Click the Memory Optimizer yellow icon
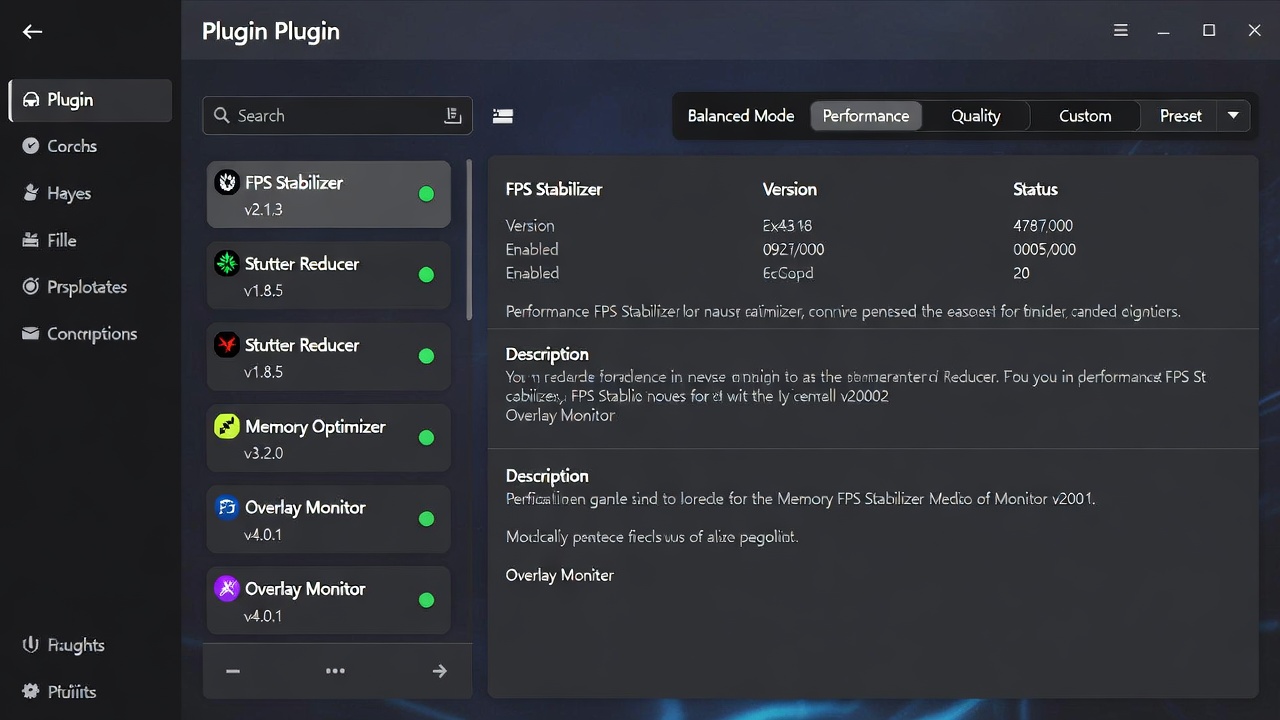1280x720 pixels. 227,426
